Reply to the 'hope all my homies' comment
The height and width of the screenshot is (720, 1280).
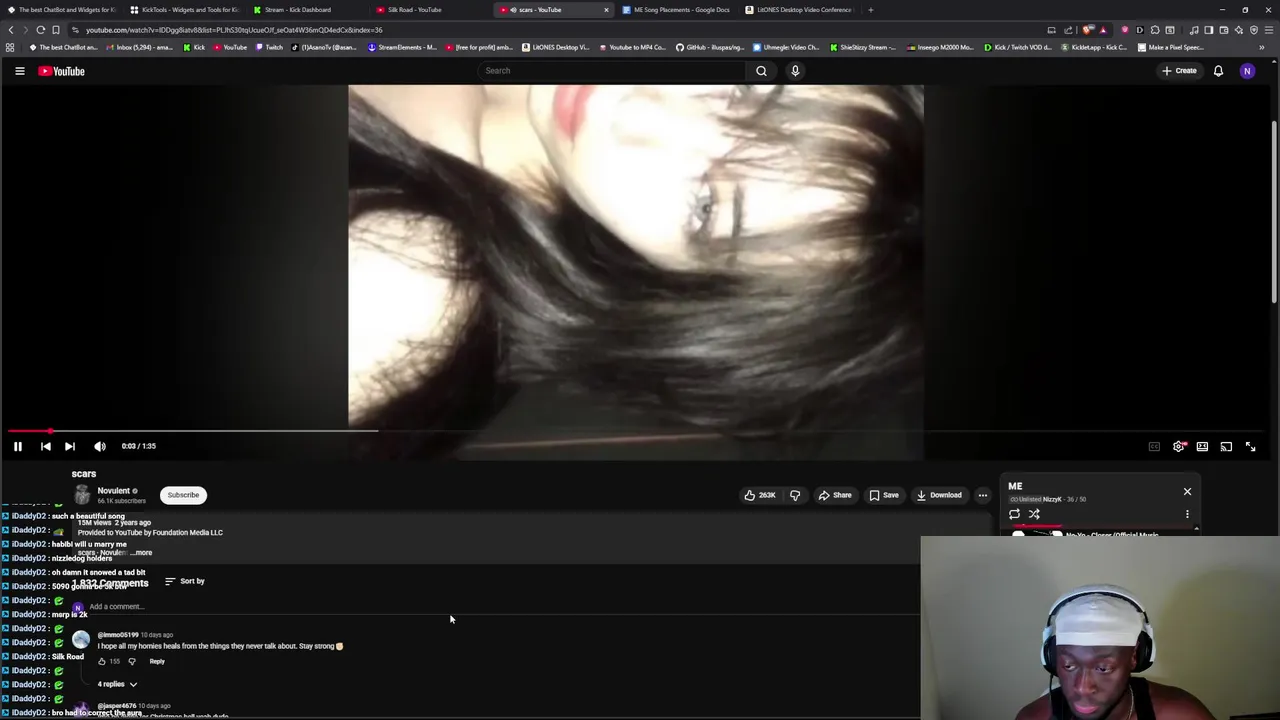(x=157, y=661)
